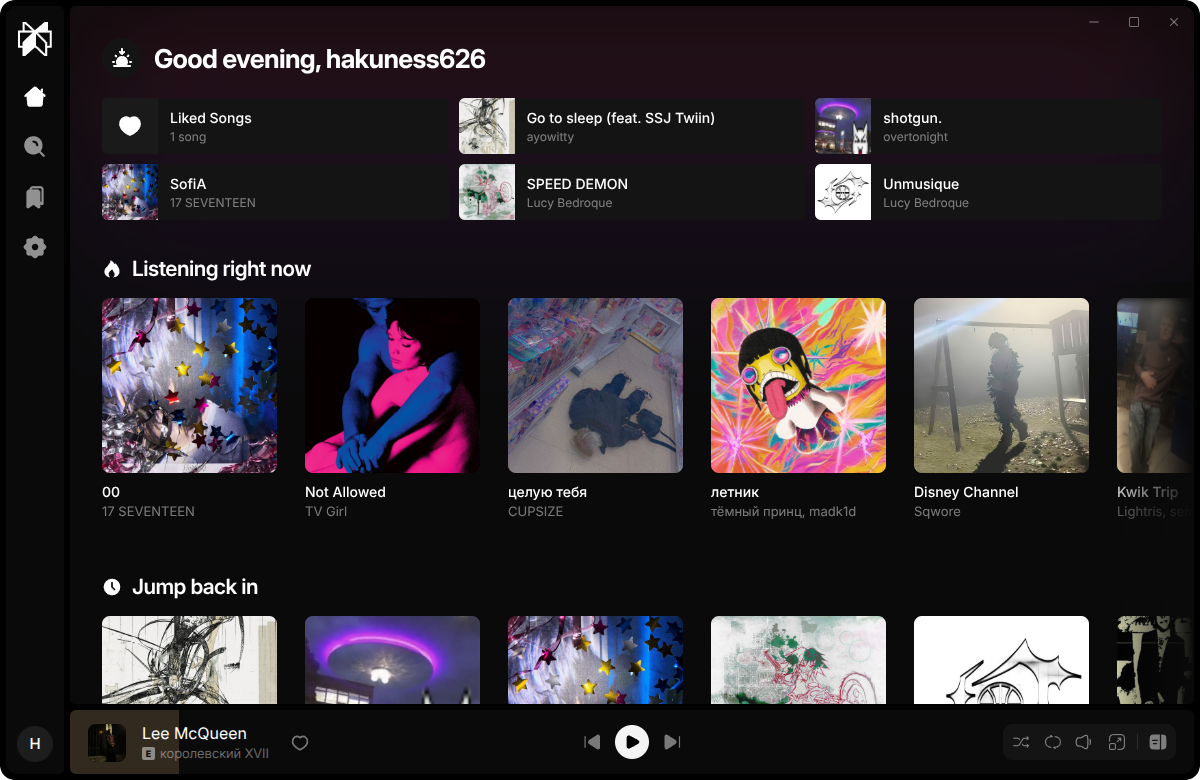The width and height of the screenshot is (1200, 780).
Task: Toggle repeat mode
Action: 1053,742
